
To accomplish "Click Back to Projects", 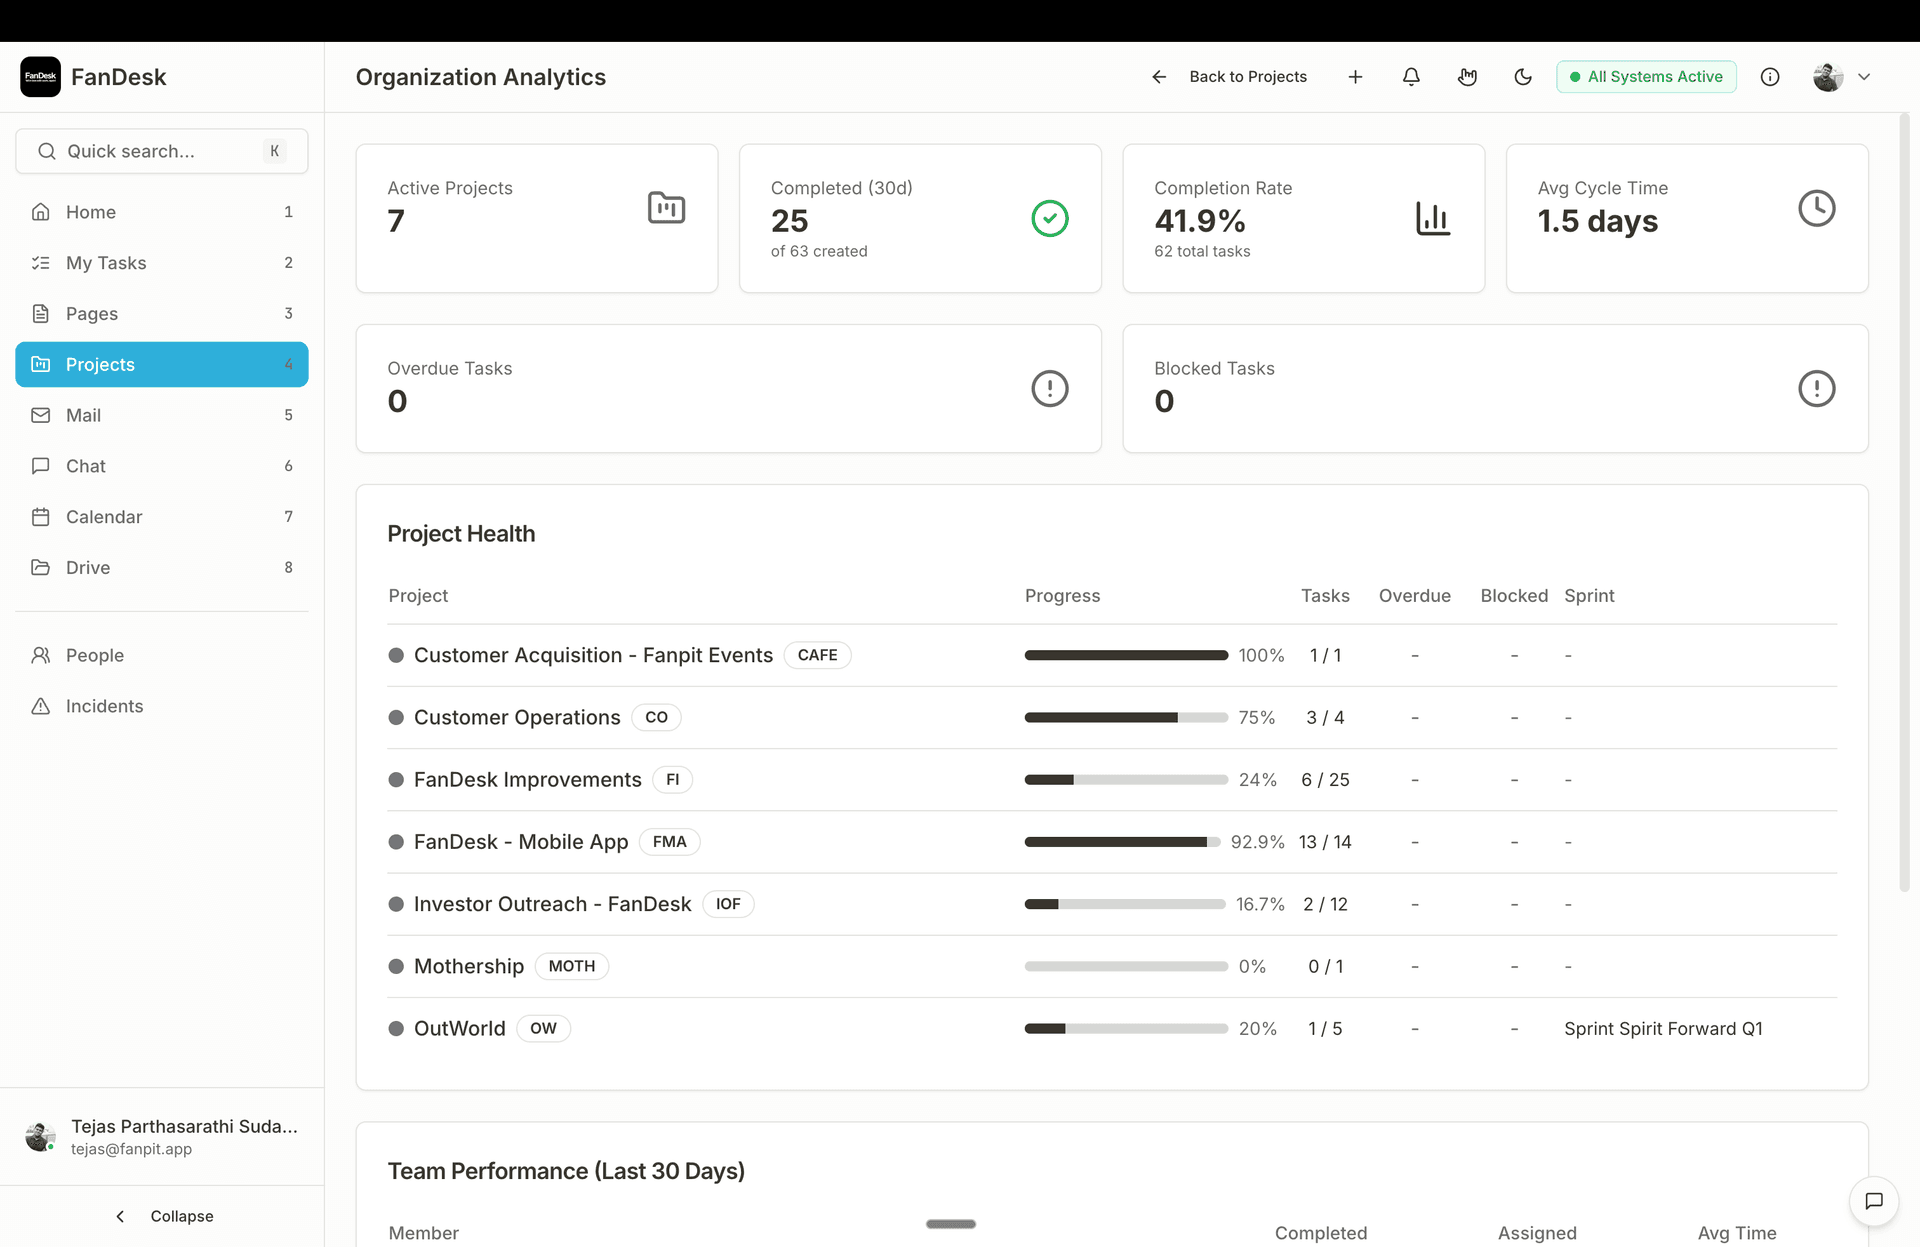I will click(1248, 76).
